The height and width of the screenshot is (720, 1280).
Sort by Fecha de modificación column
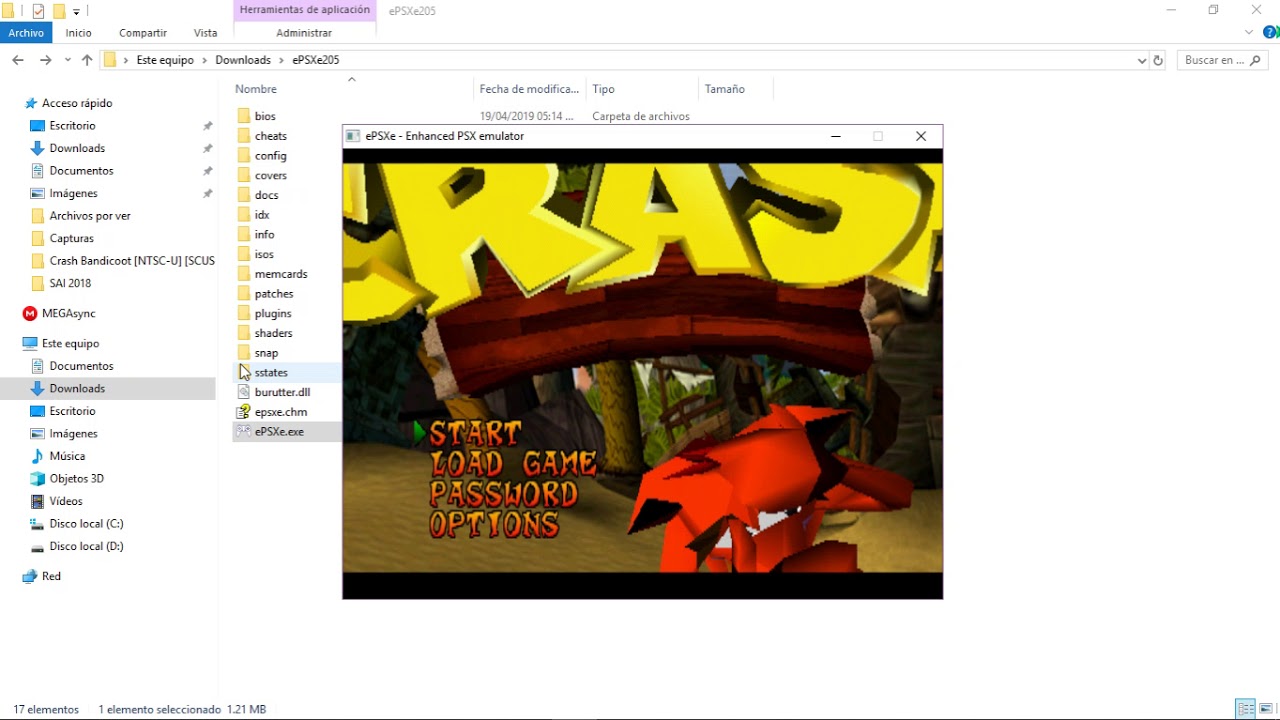pyautogui.click(x=530, y=89)
